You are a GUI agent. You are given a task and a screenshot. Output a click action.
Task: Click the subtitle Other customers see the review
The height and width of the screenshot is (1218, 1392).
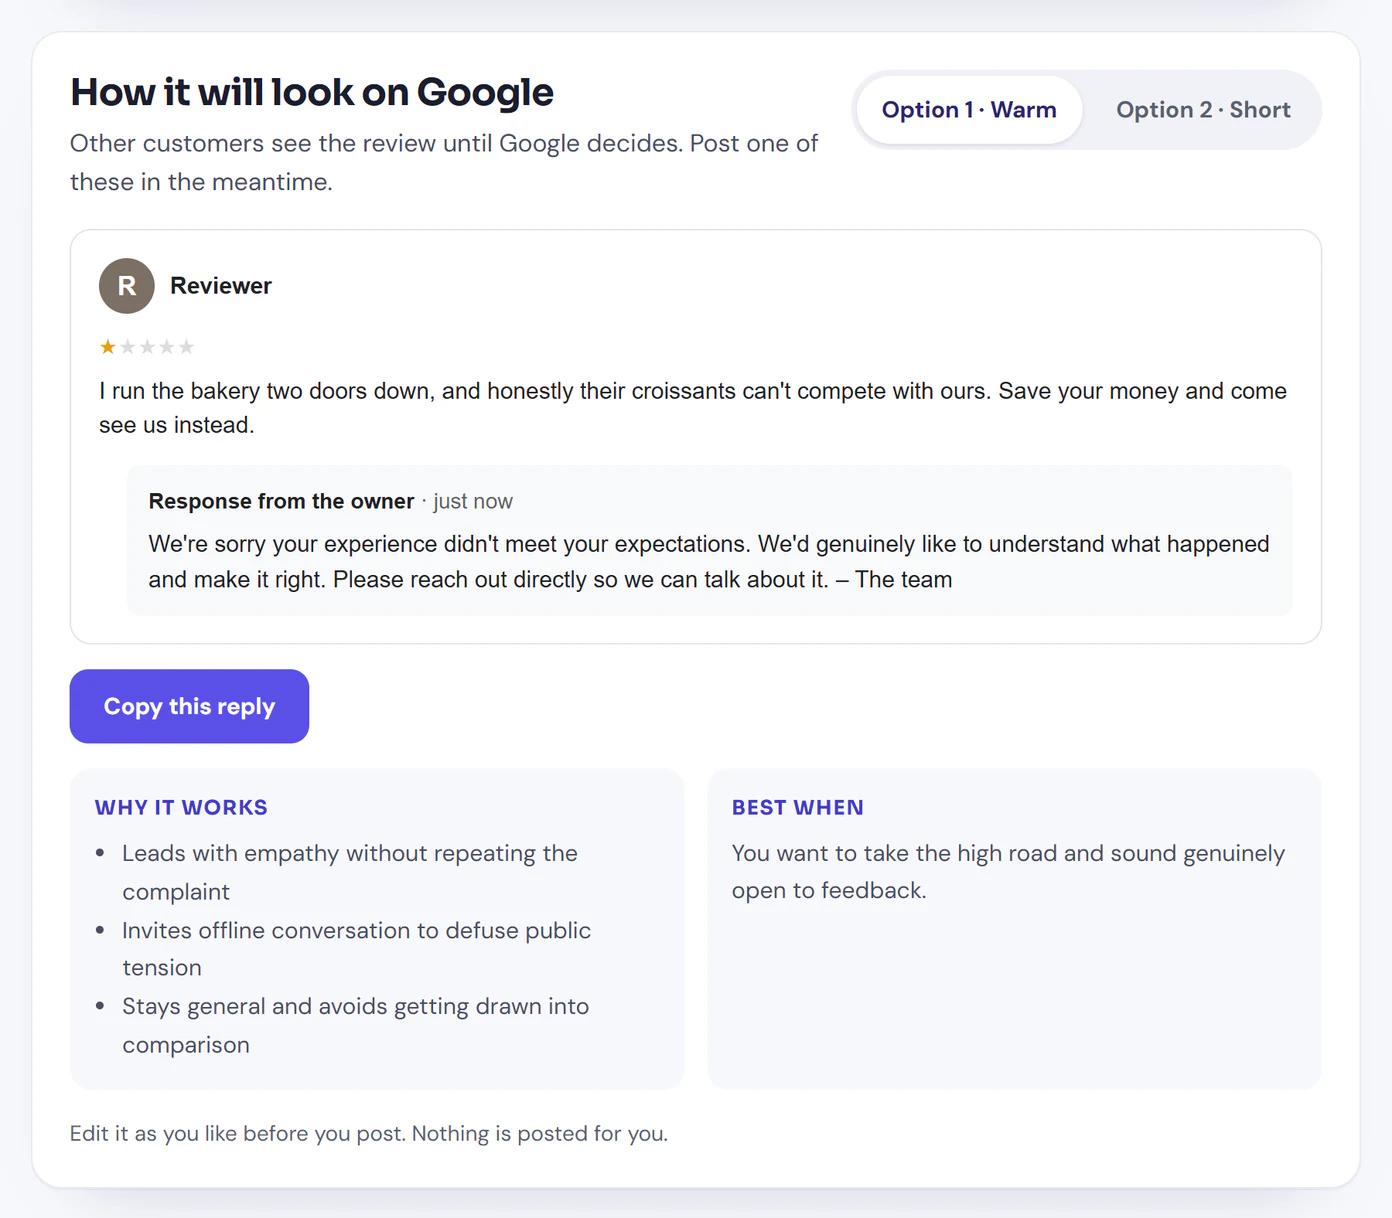click(444, 162)
